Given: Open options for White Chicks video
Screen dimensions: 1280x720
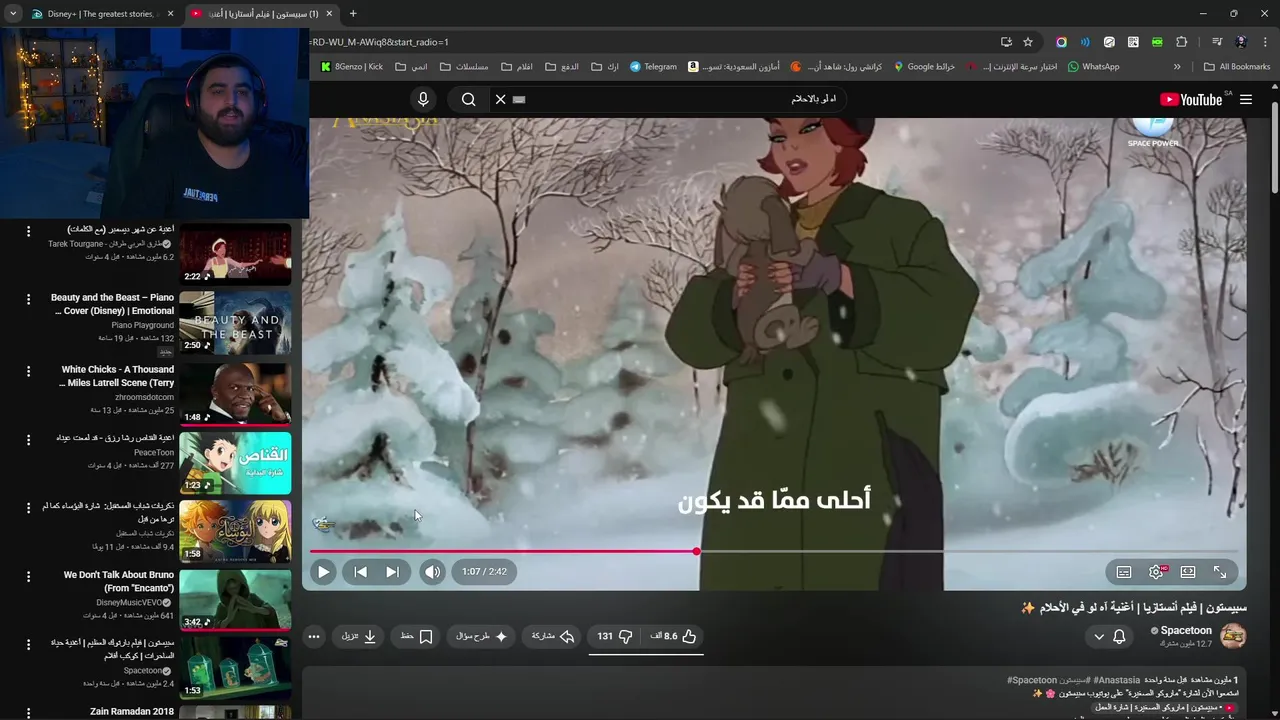Looking at the screenshot, I should tap(28, 371).
